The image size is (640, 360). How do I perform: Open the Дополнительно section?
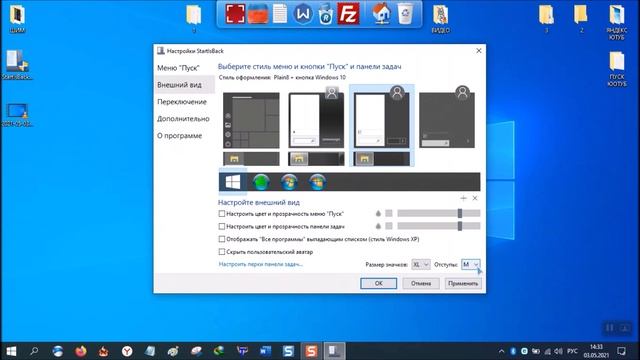(183, 119)
